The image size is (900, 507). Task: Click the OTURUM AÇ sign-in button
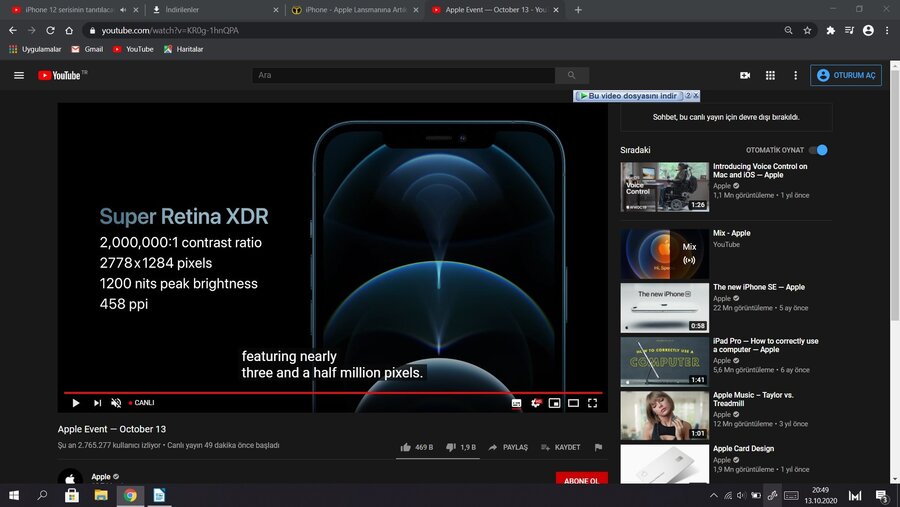pyautogui.click(x=845, y=75)
